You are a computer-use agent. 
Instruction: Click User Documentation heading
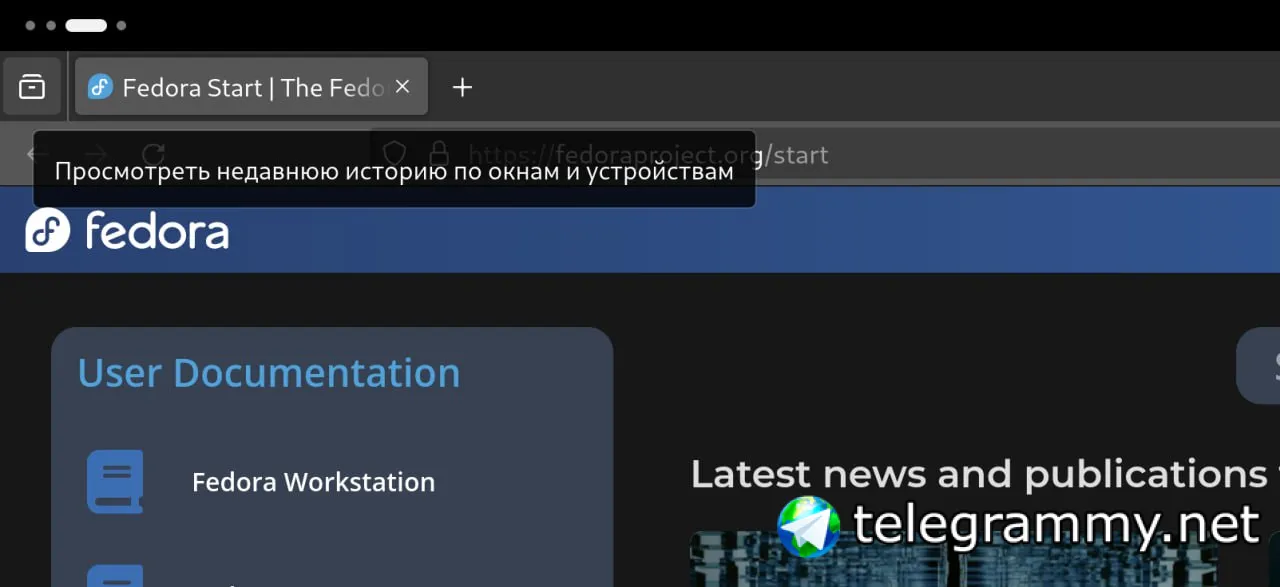[x=269, y=372]
